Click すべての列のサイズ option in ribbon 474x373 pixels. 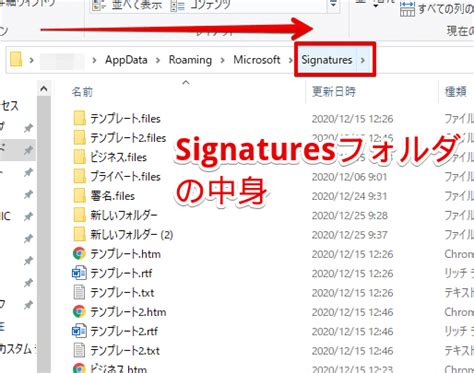pyautogui.click(x=437, y=8)
